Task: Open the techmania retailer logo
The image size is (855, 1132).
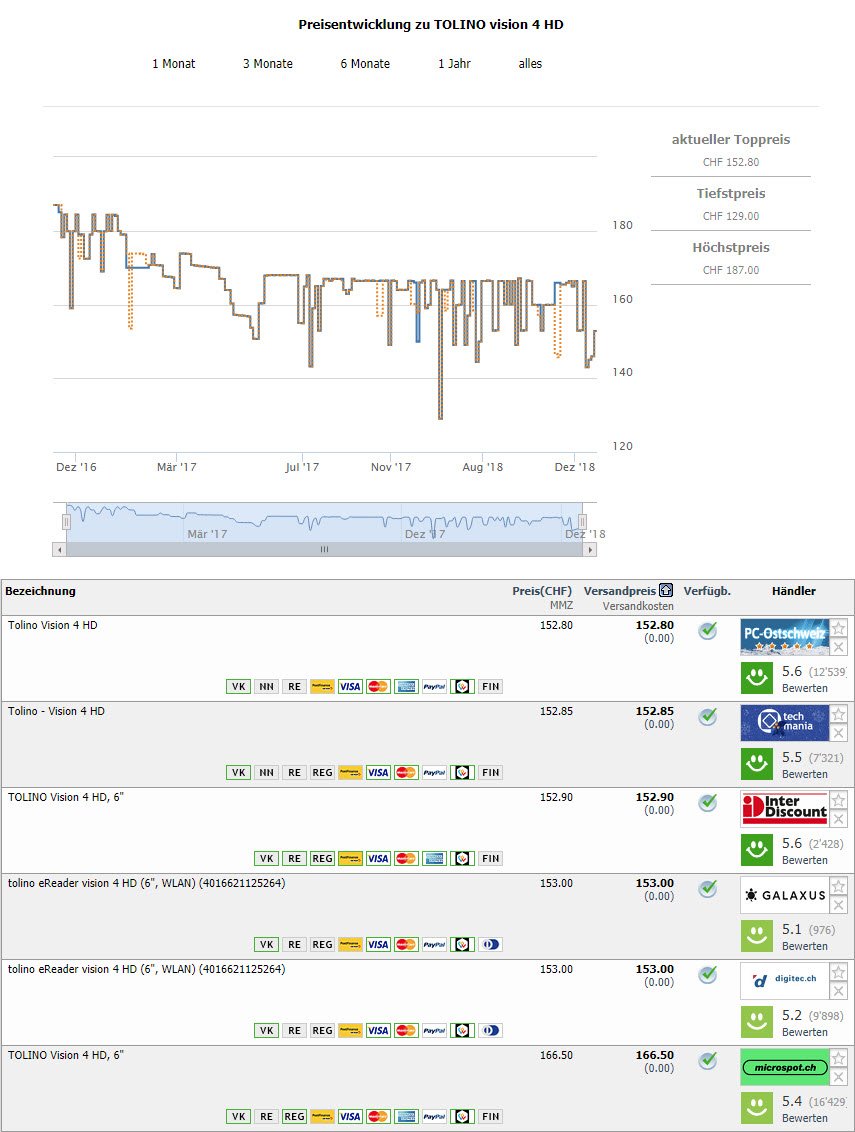Action: 784,723
